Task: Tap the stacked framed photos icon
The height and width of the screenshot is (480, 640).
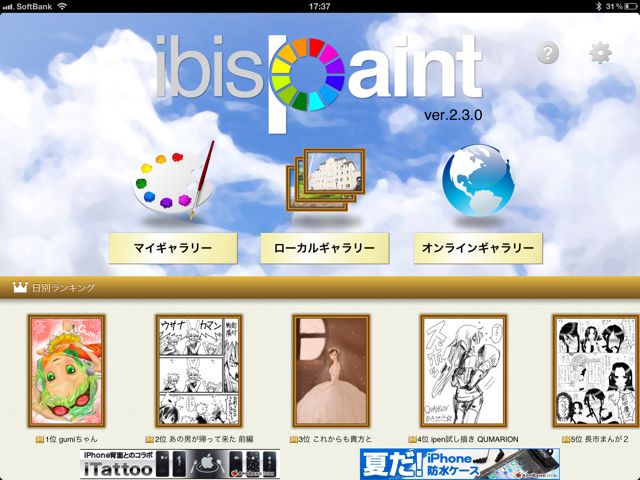Action: click(x=326, y=180)
